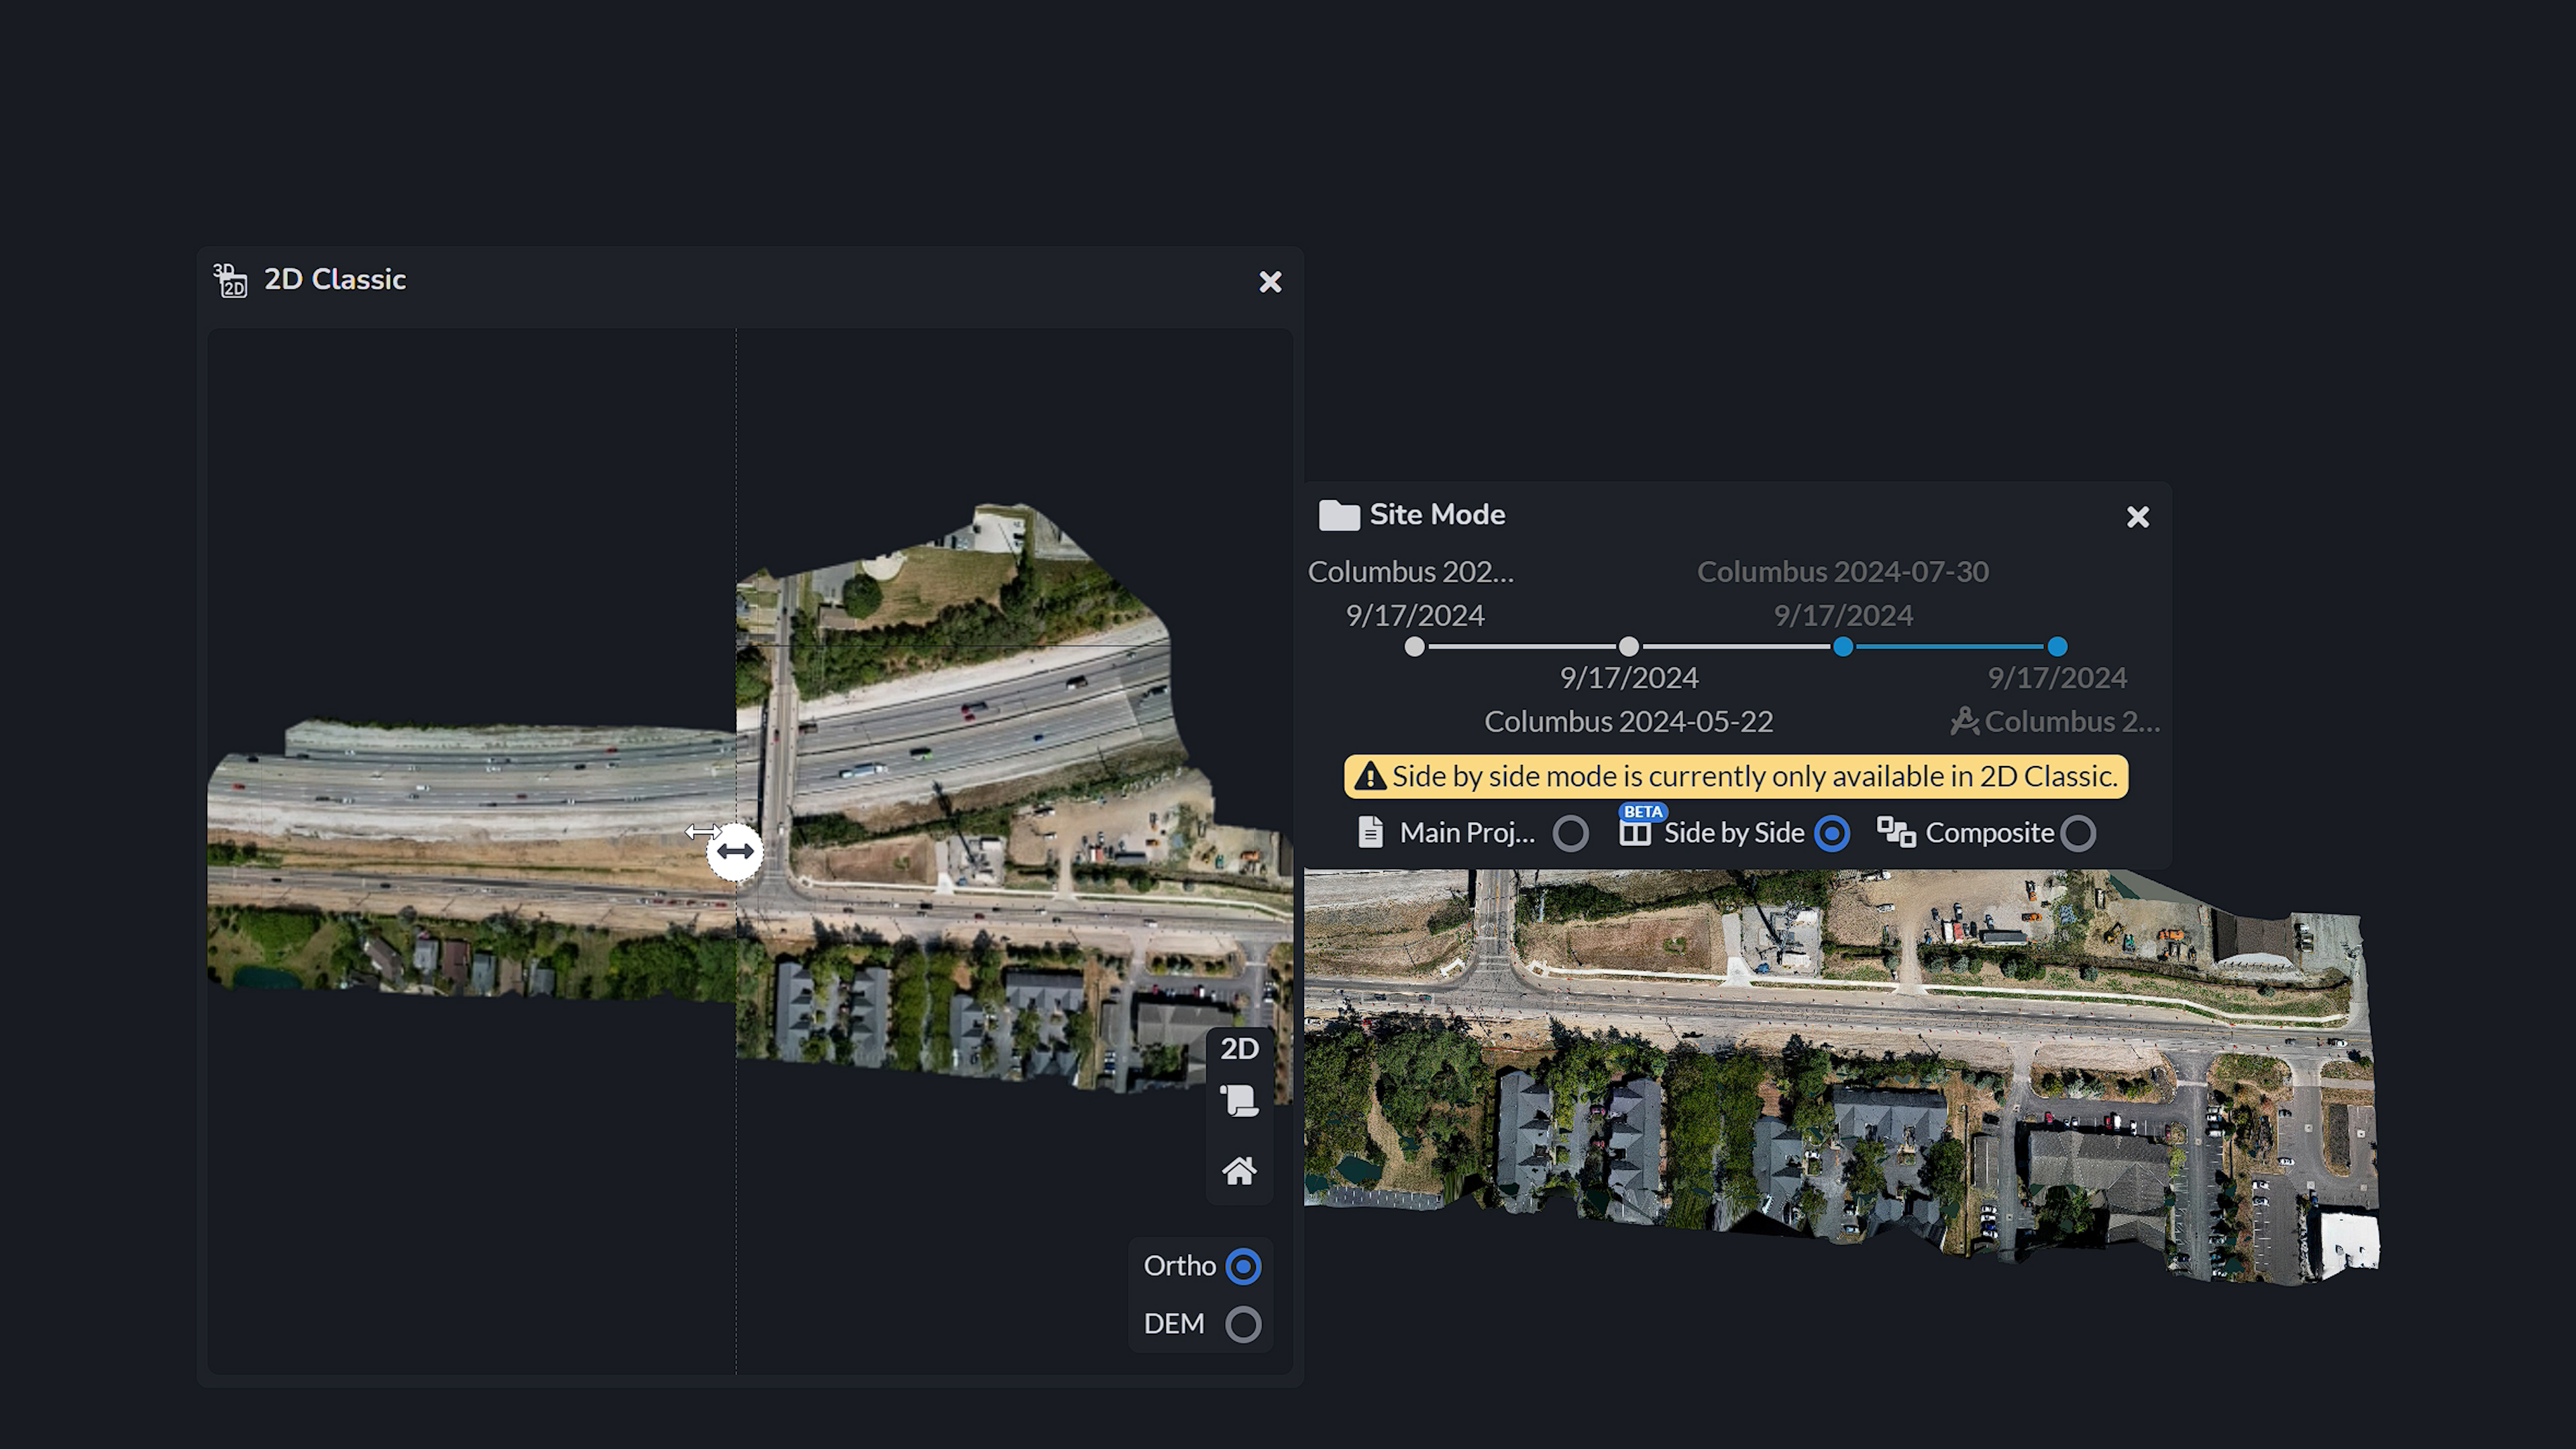This screenshot has height=1449, width=2576.
Task: Select the Ortho radio button
Action: pyautogui.click(x=1243, y=1266)
